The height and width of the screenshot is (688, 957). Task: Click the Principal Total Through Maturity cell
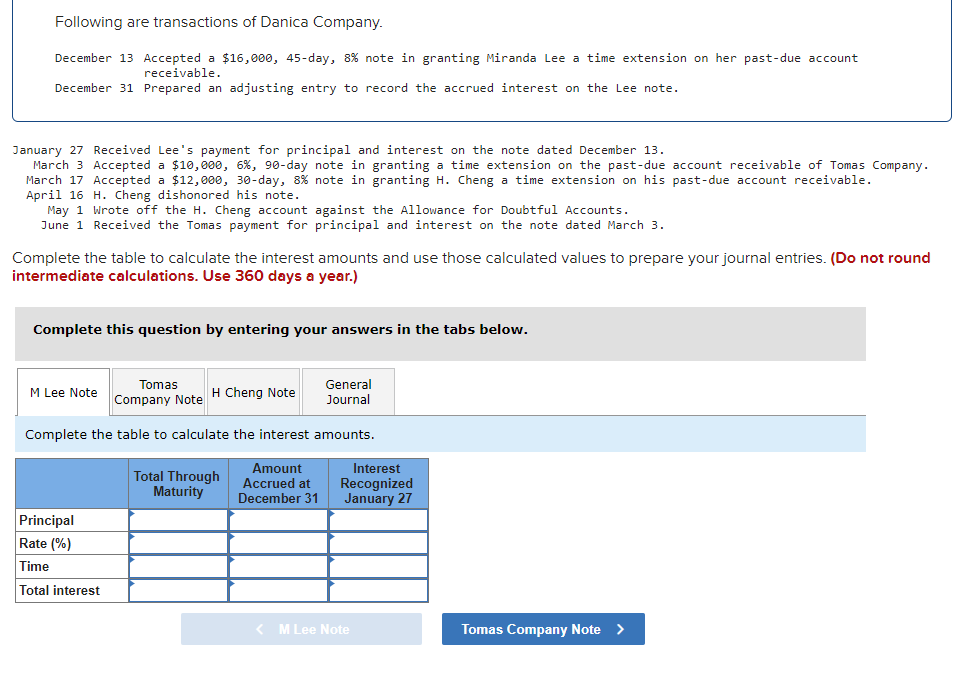point(178,520)
